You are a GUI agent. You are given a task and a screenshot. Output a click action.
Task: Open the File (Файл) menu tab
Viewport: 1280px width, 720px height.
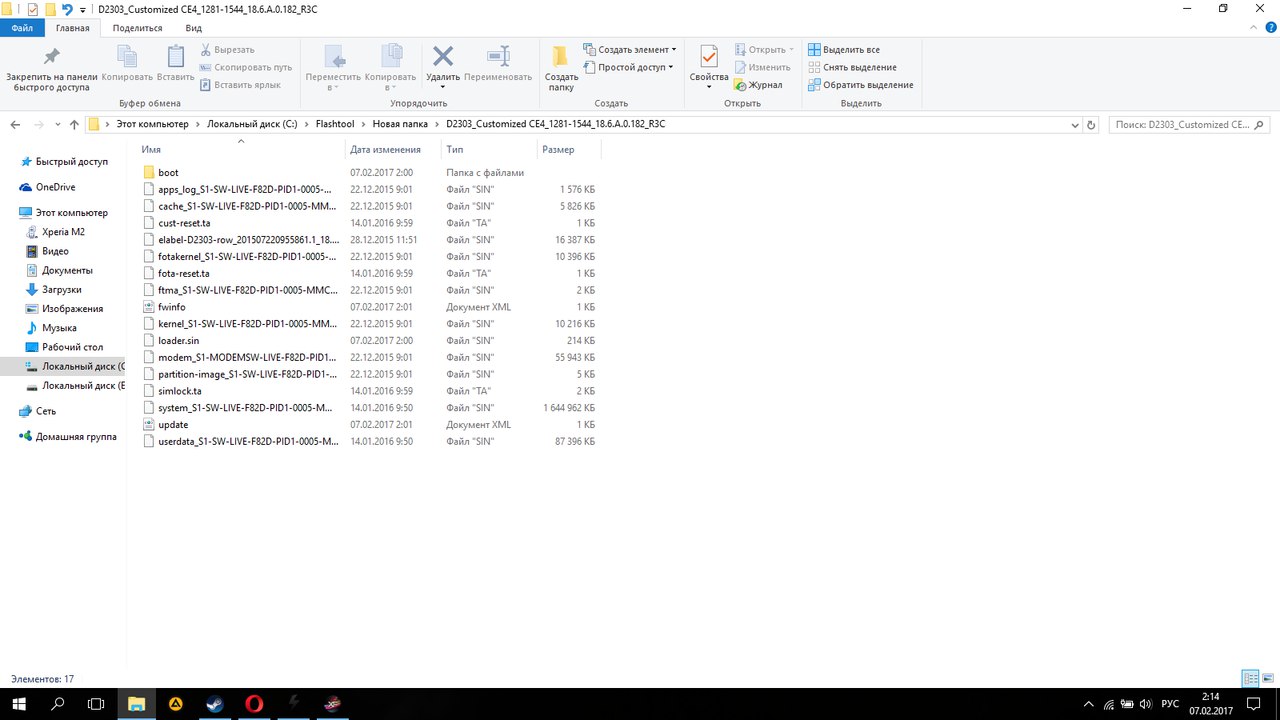22,28
